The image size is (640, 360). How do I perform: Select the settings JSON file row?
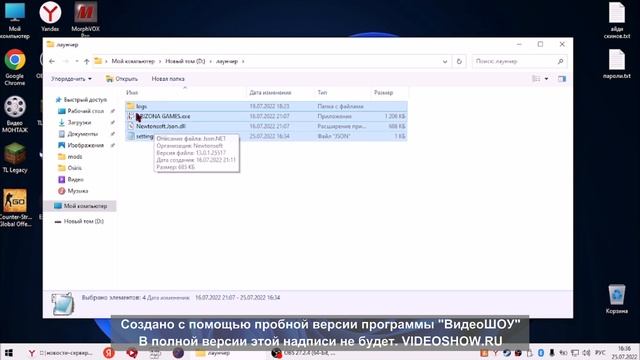pos(266,136)
